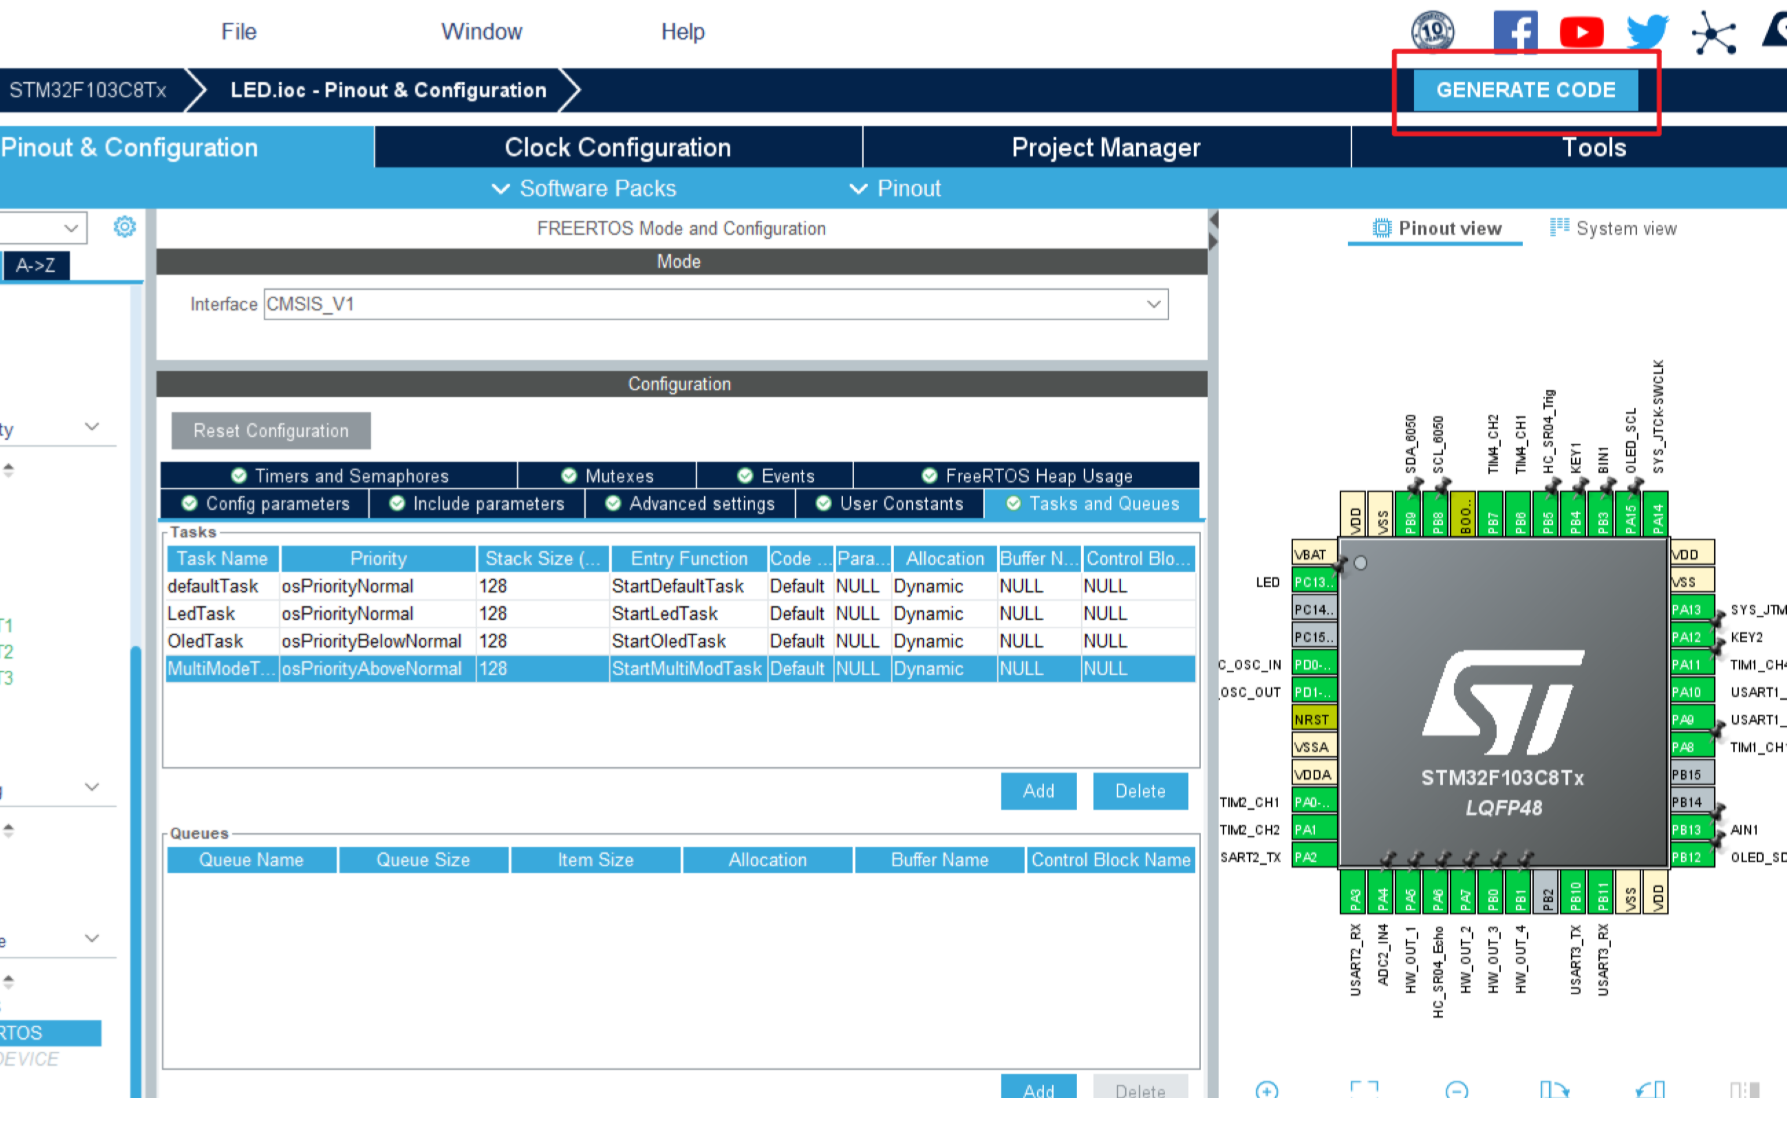Click Add button under the Tasks table

pos(1038,791)
